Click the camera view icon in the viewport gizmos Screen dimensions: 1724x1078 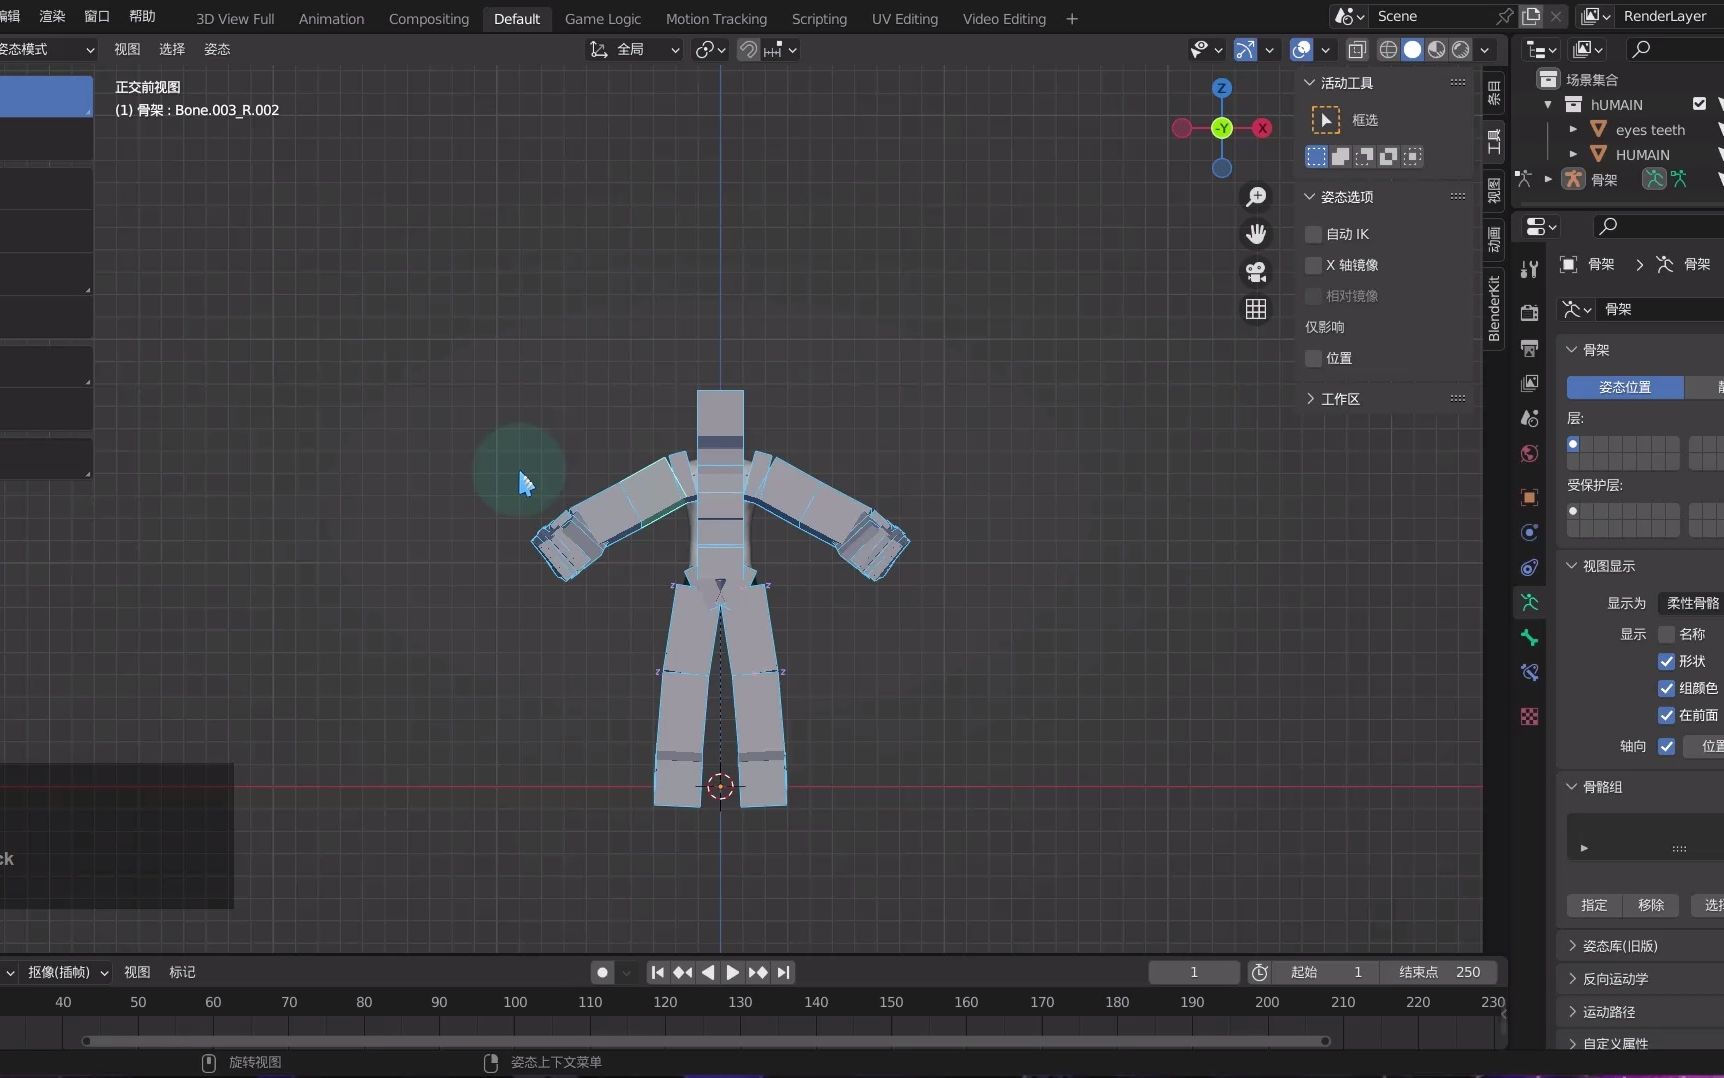[x=1256, y=272]
